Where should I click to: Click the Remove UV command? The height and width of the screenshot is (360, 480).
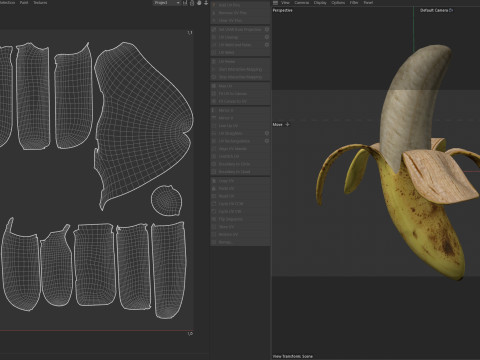(x=240, y=234)
